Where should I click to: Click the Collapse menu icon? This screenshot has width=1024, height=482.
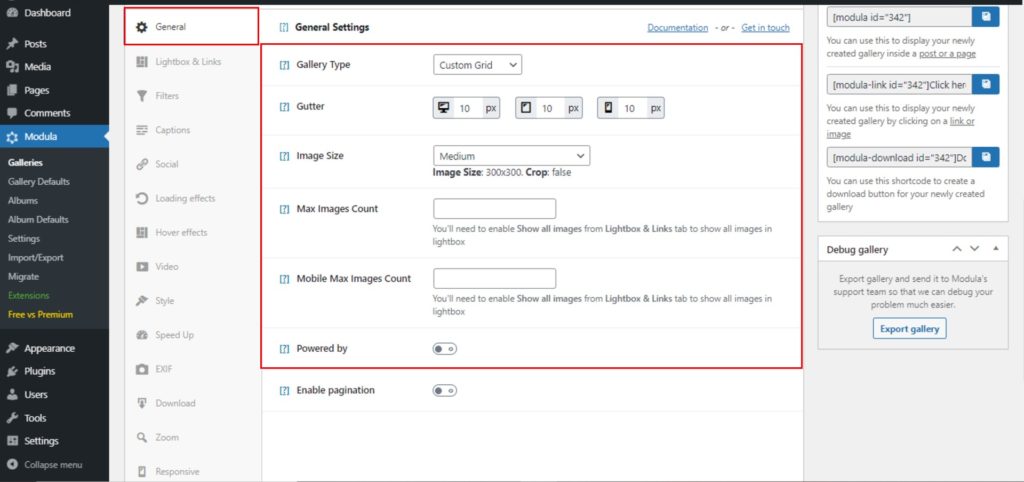[x=12, y=465]
